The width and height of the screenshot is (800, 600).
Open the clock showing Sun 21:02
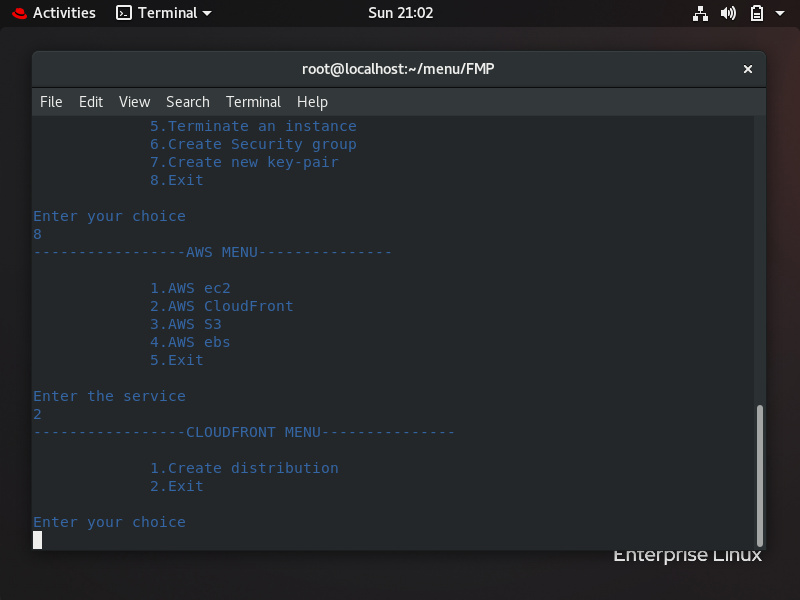401,13
